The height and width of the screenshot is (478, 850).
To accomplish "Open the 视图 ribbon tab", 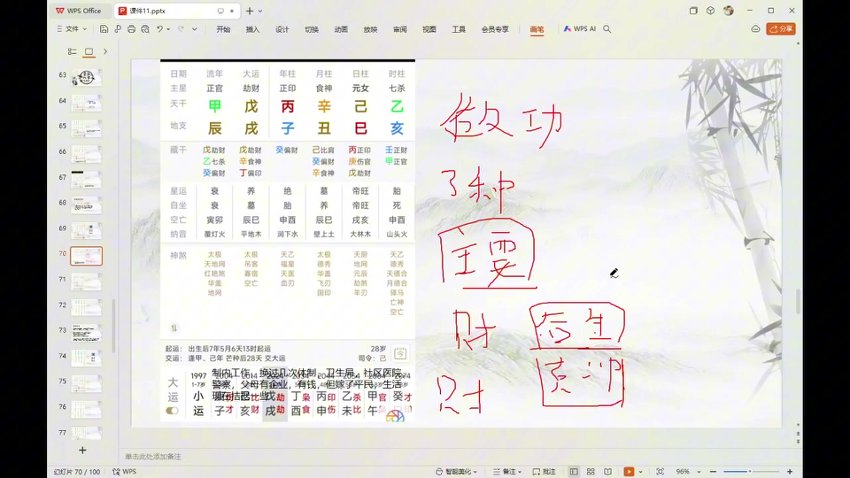I will click(x=429, y=29).
